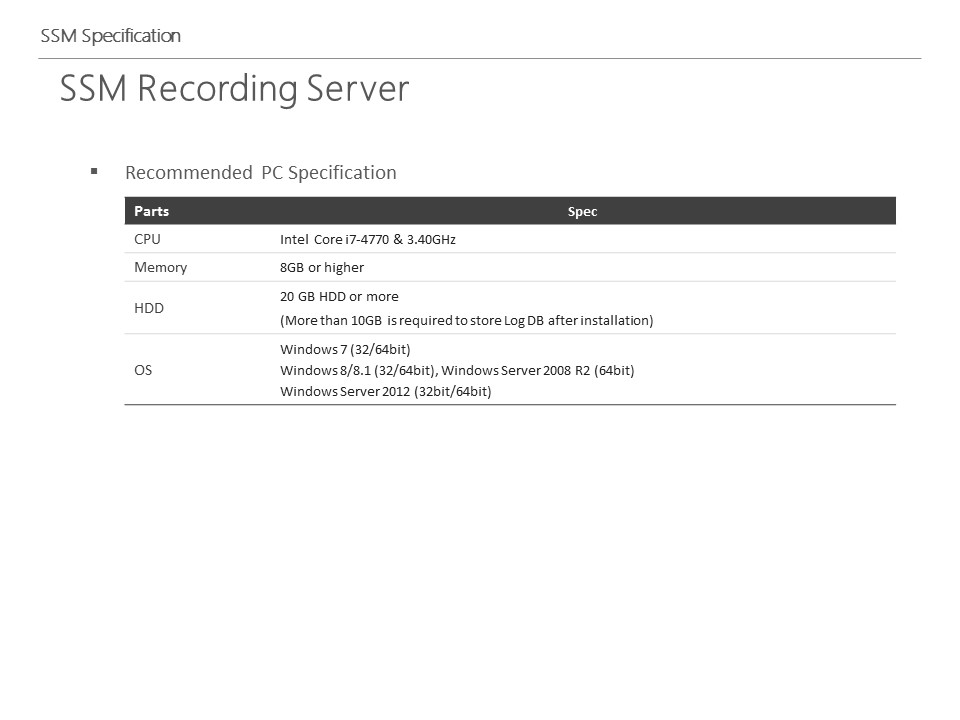Click the Recommended PC Specification heading
The height and width of the screenshot is (720, 960).
coord(261,173)
